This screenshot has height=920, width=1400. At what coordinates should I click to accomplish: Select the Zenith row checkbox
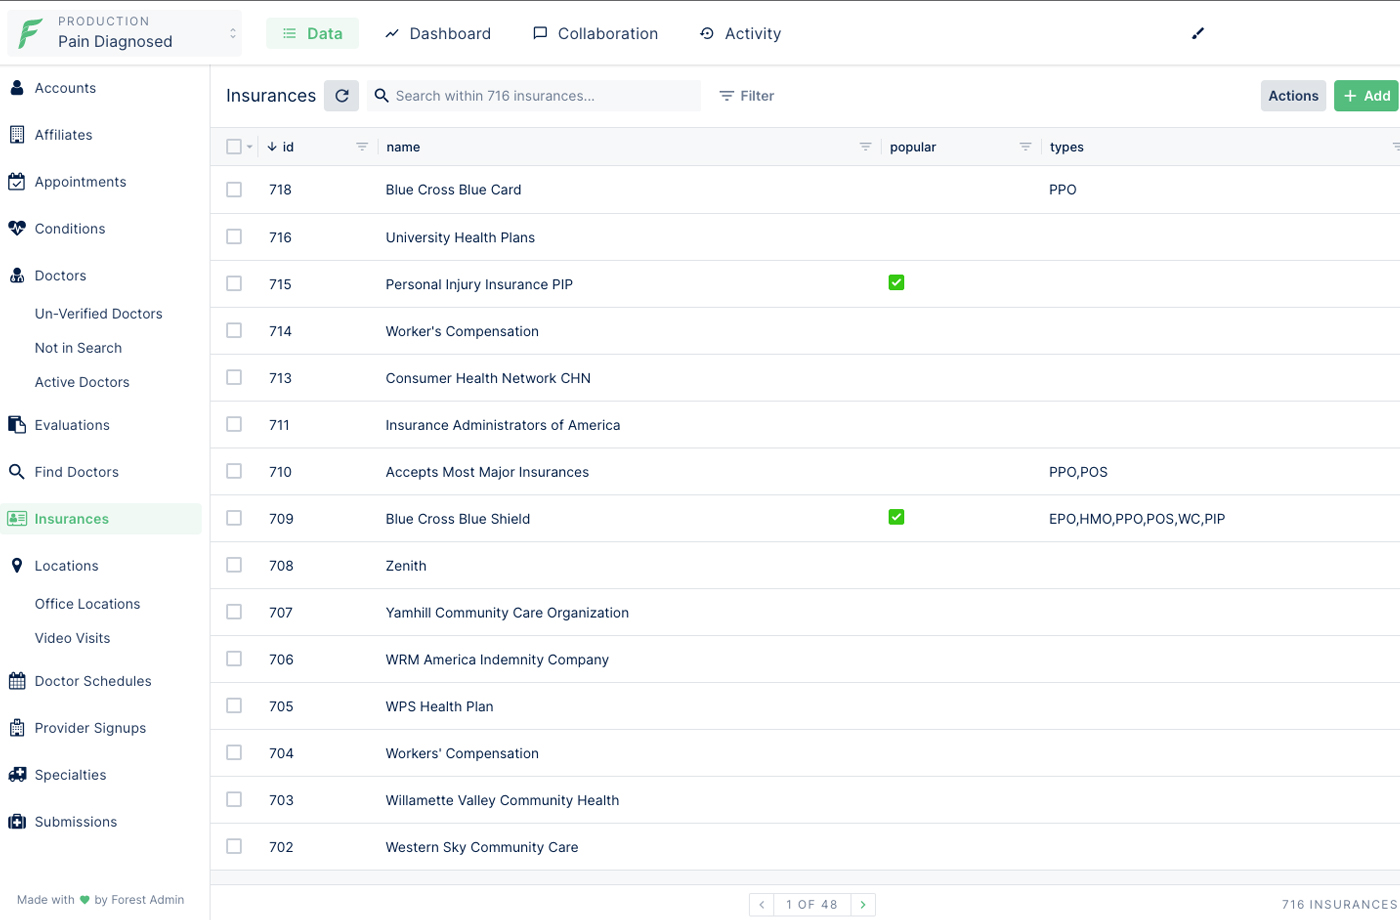click(234, 565)
